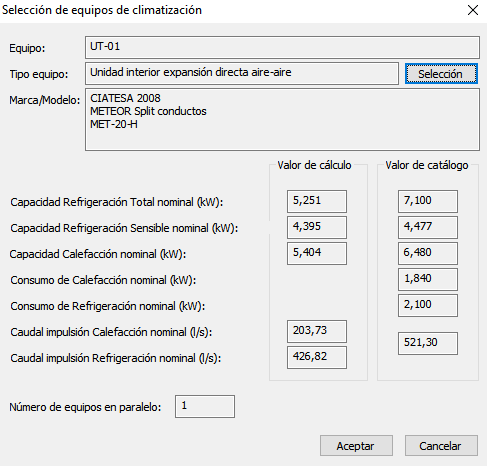The width and height of the screenshot is (487, 466).
Task: Click calculated sensible cooling 4,395 field
Action: (317, 227)
